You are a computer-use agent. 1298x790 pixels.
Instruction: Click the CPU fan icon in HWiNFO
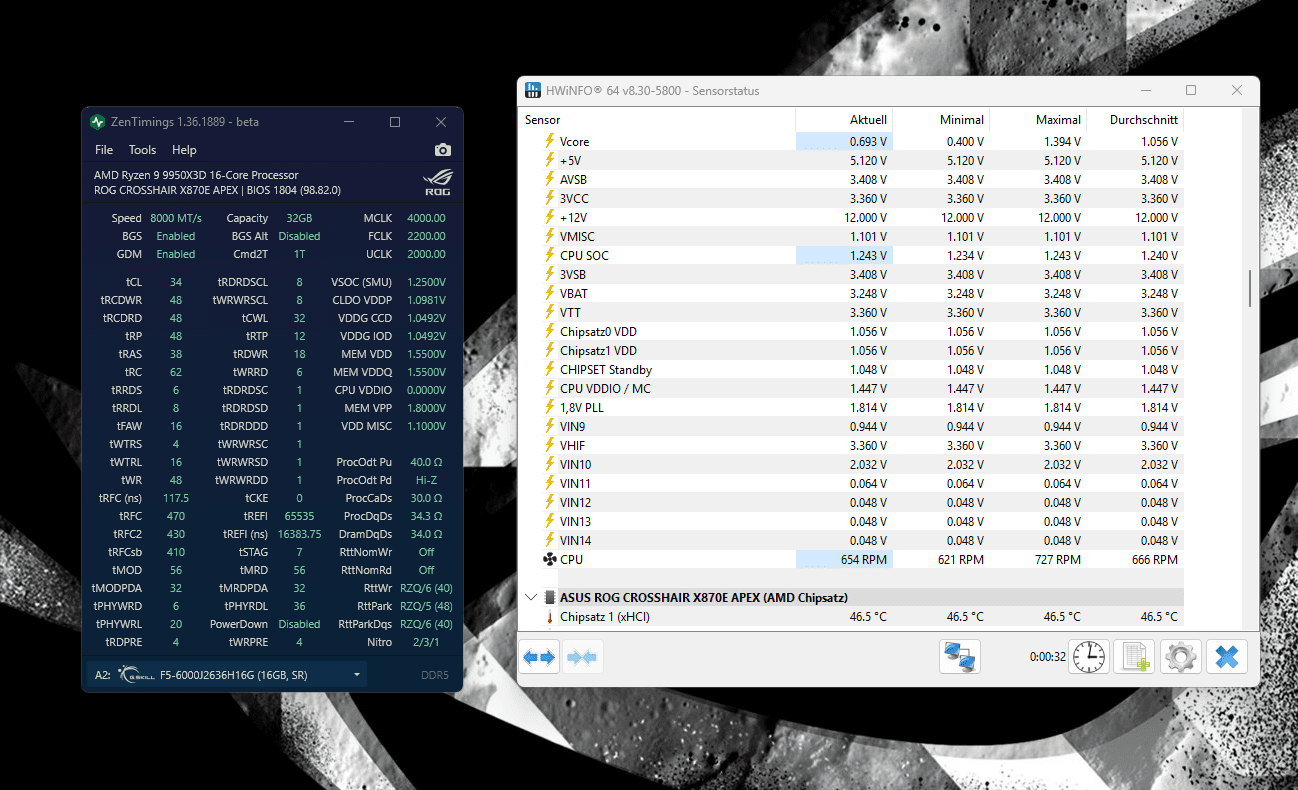coord(549,560)
